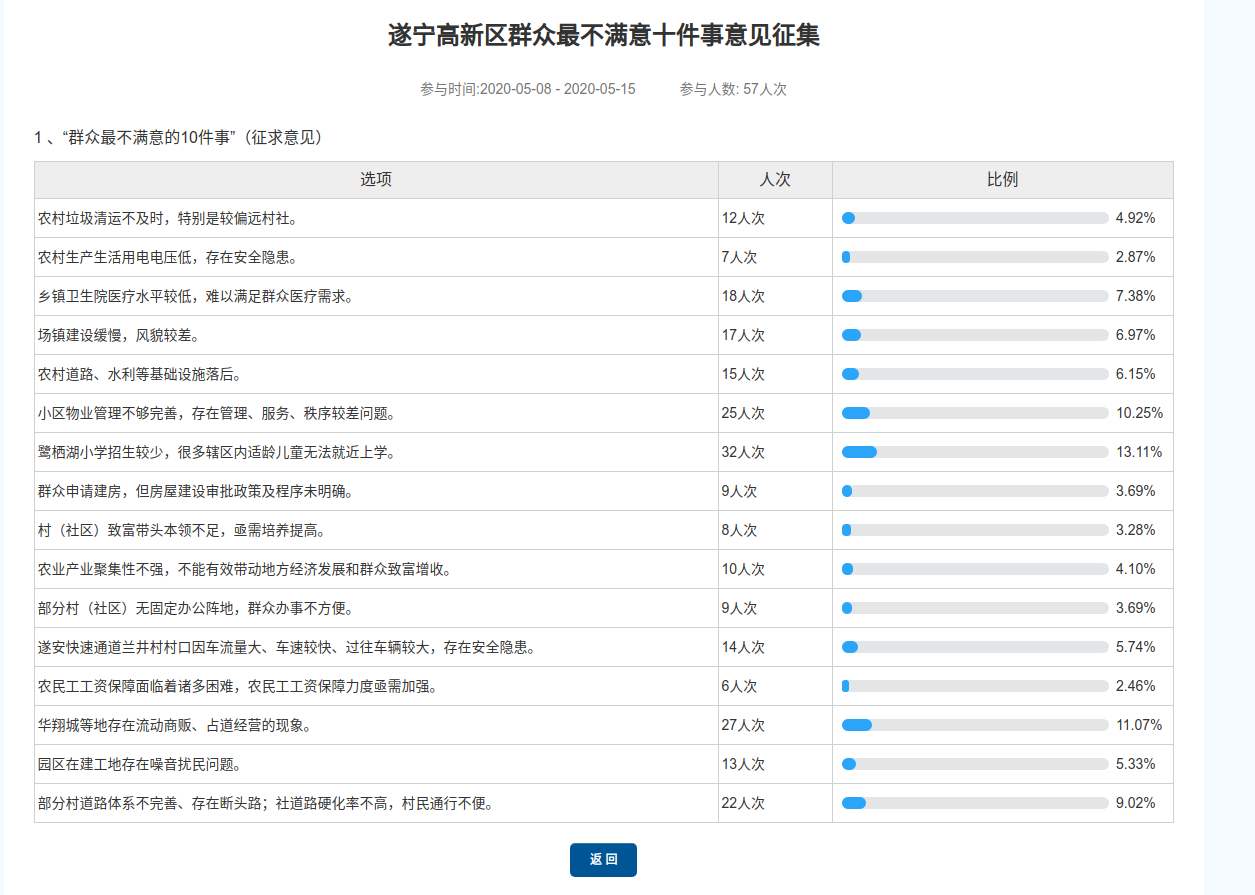This screenshot has height=895, width=1255.
Task: Click the 9.02% progress bar
Action: tap(975, 803)
